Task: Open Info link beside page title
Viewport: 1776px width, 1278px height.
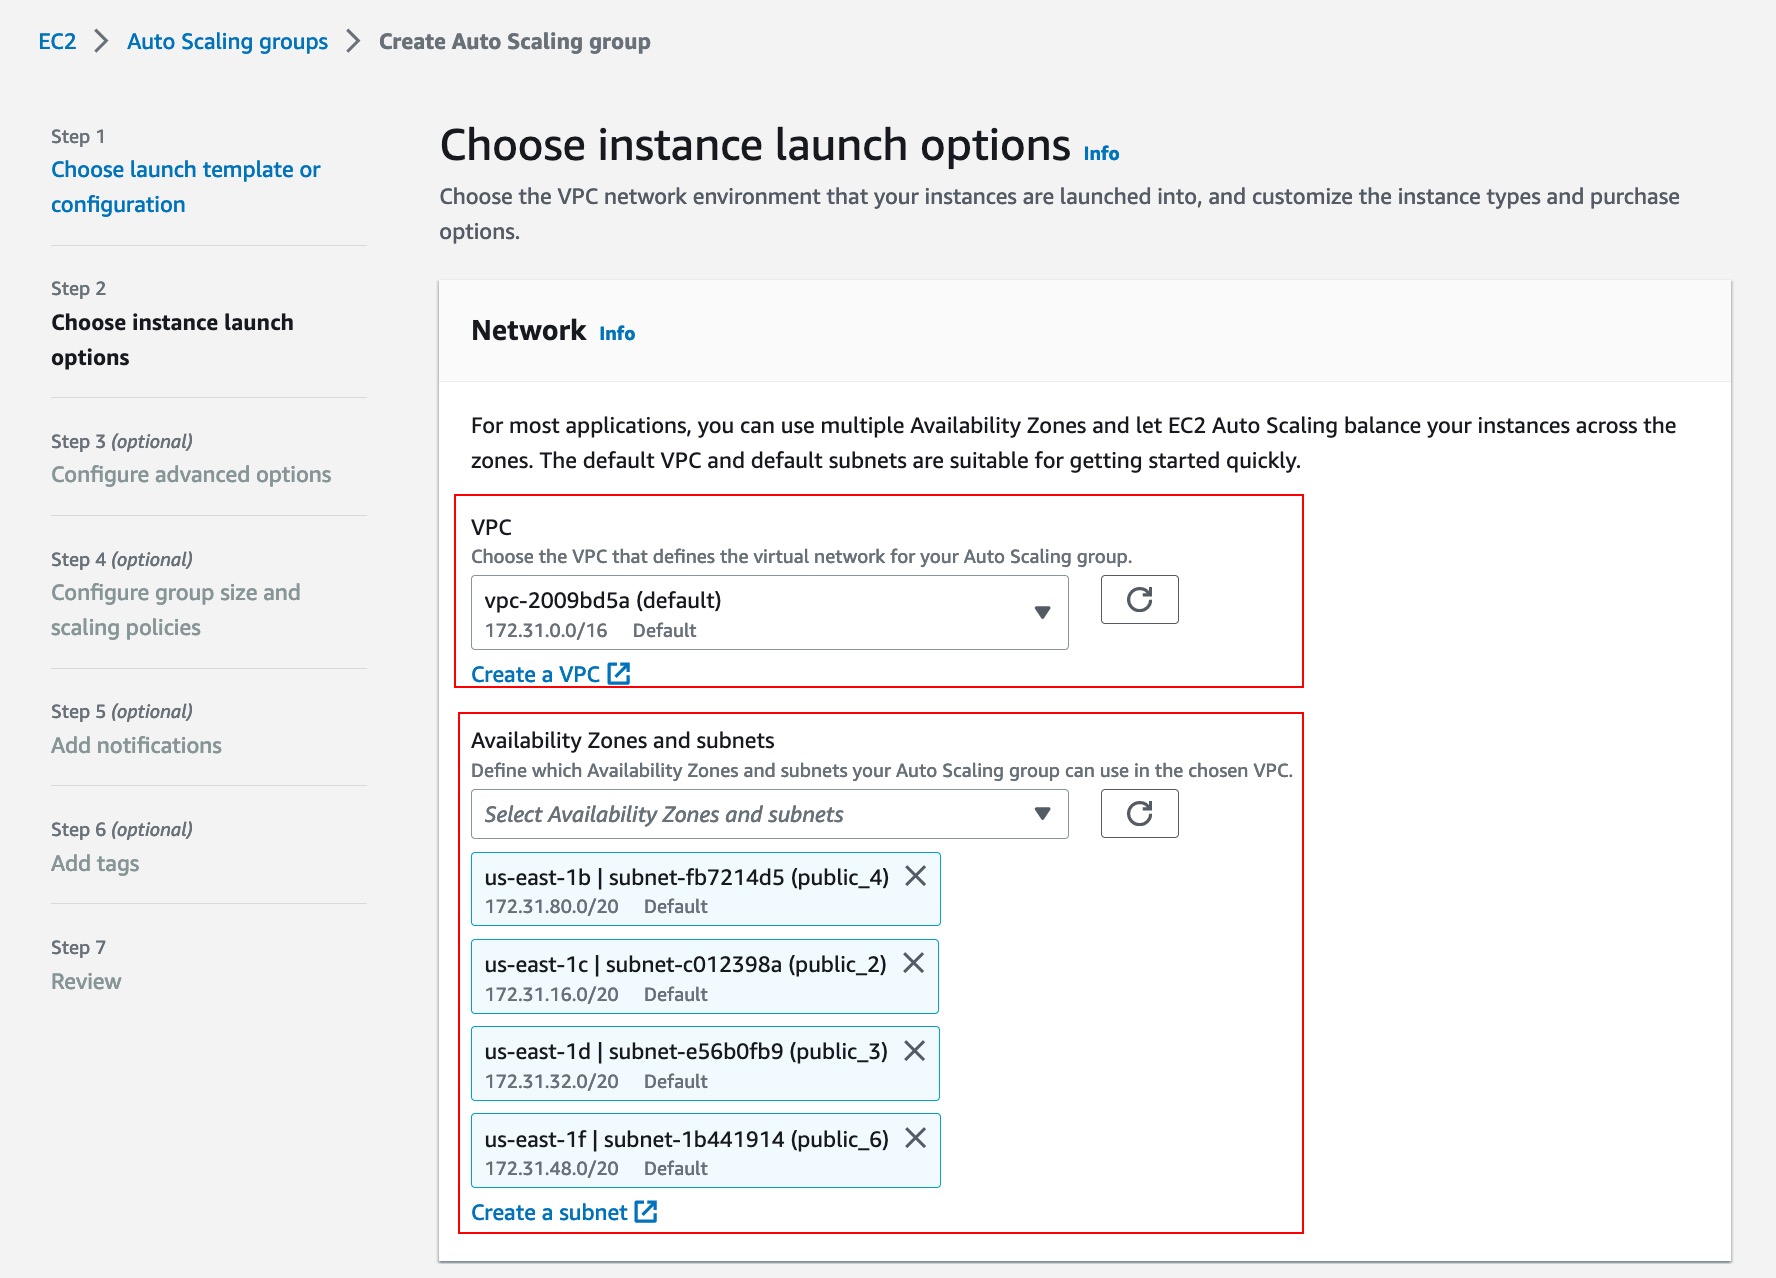Action: click(x=1101, y=153)
